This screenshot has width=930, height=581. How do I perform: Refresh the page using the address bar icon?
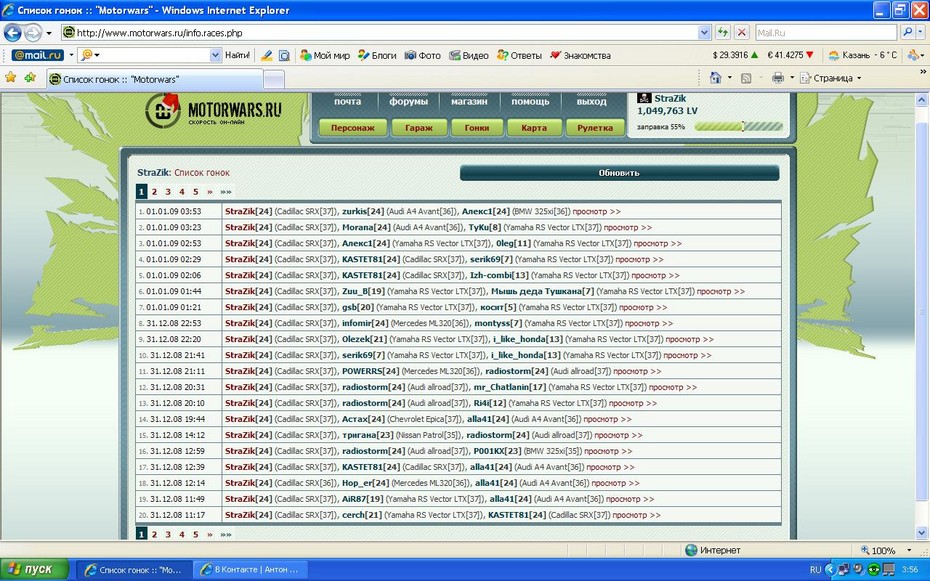click(722, 33)
